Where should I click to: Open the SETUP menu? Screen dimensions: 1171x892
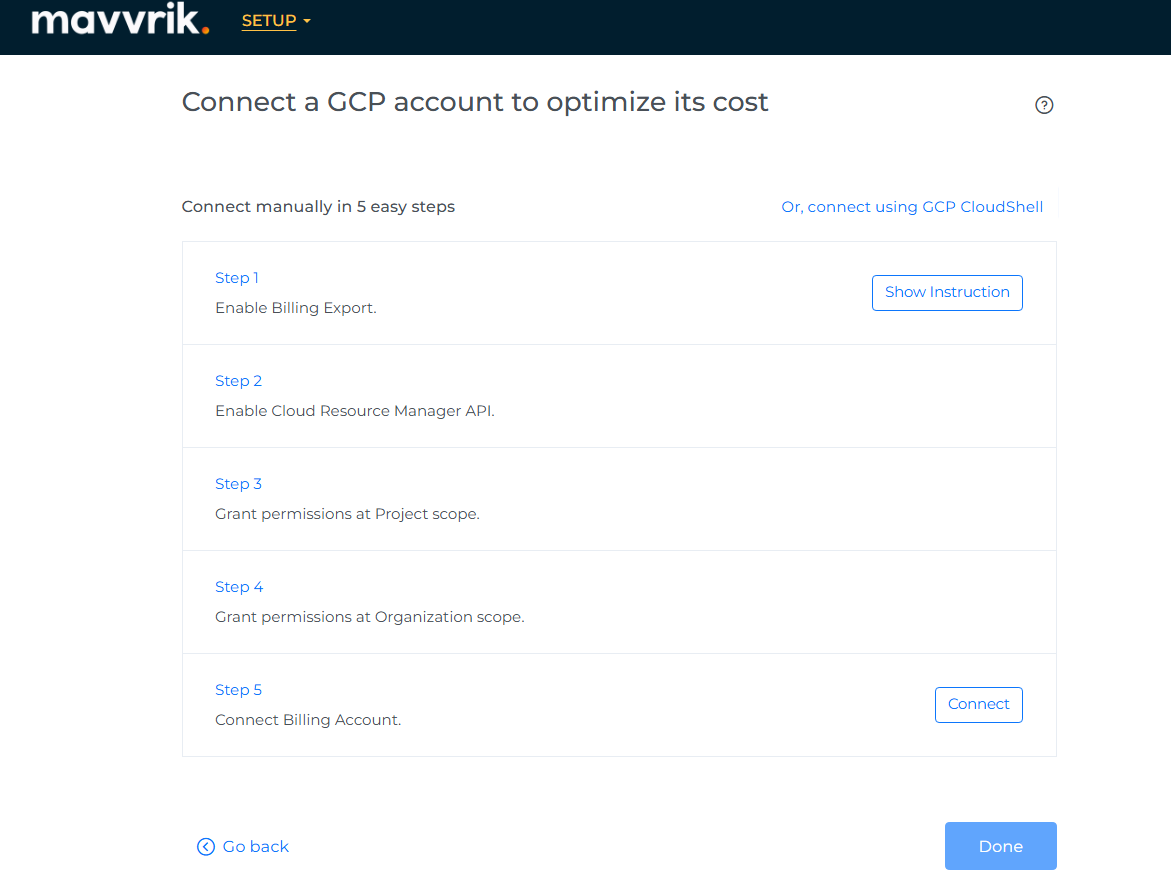(x=269, y=21)
